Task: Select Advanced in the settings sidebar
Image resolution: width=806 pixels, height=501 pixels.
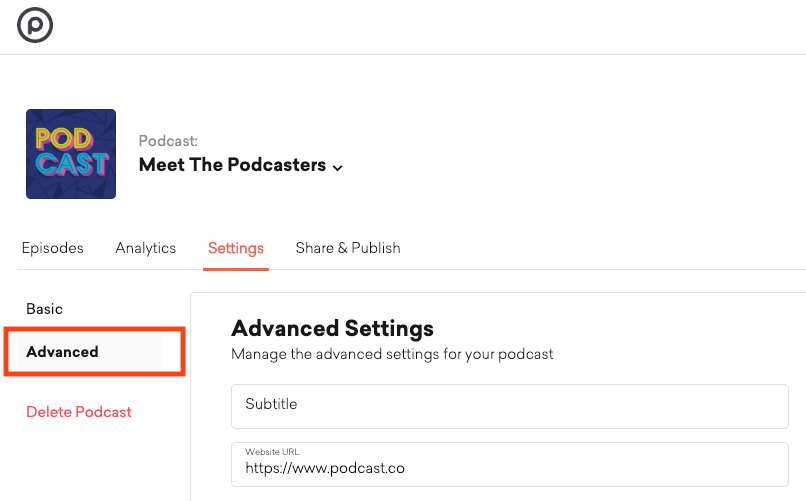Action: pyautogui.click(x=90, y=352)
